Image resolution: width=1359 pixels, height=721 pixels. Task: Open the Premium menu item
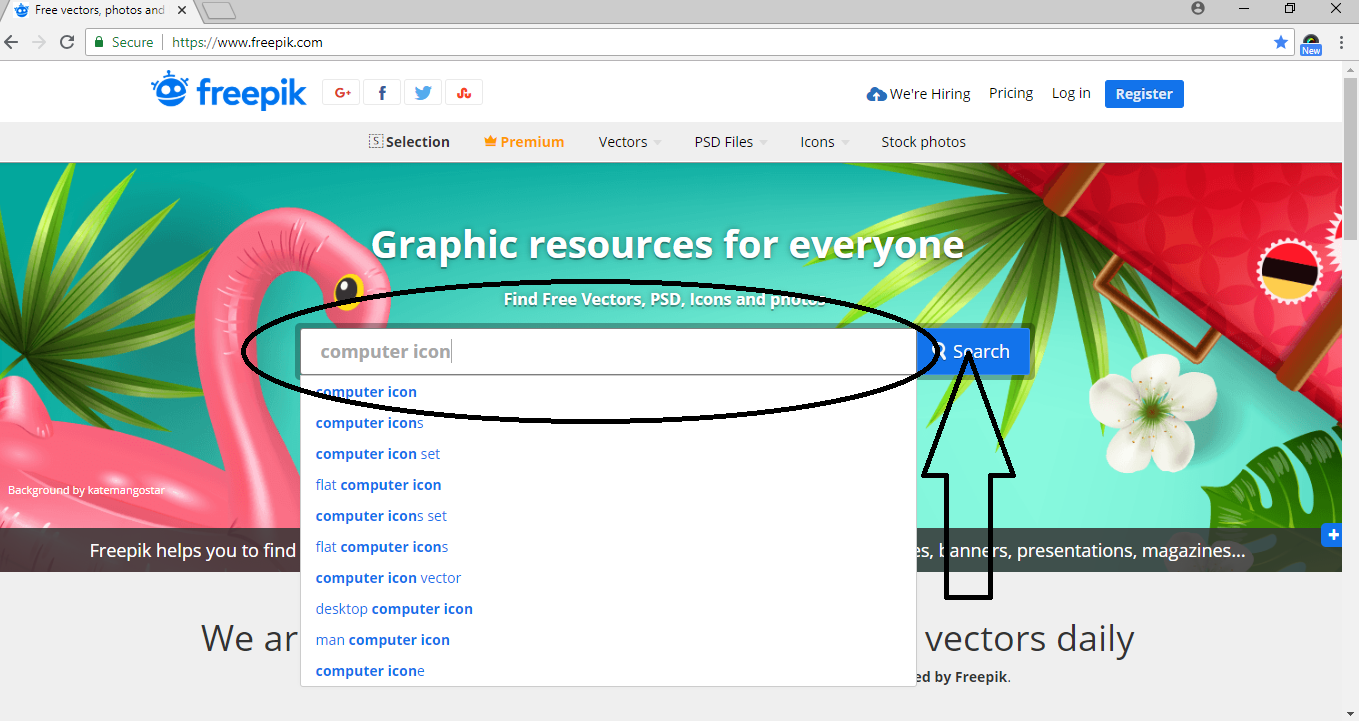coord(524,142)
